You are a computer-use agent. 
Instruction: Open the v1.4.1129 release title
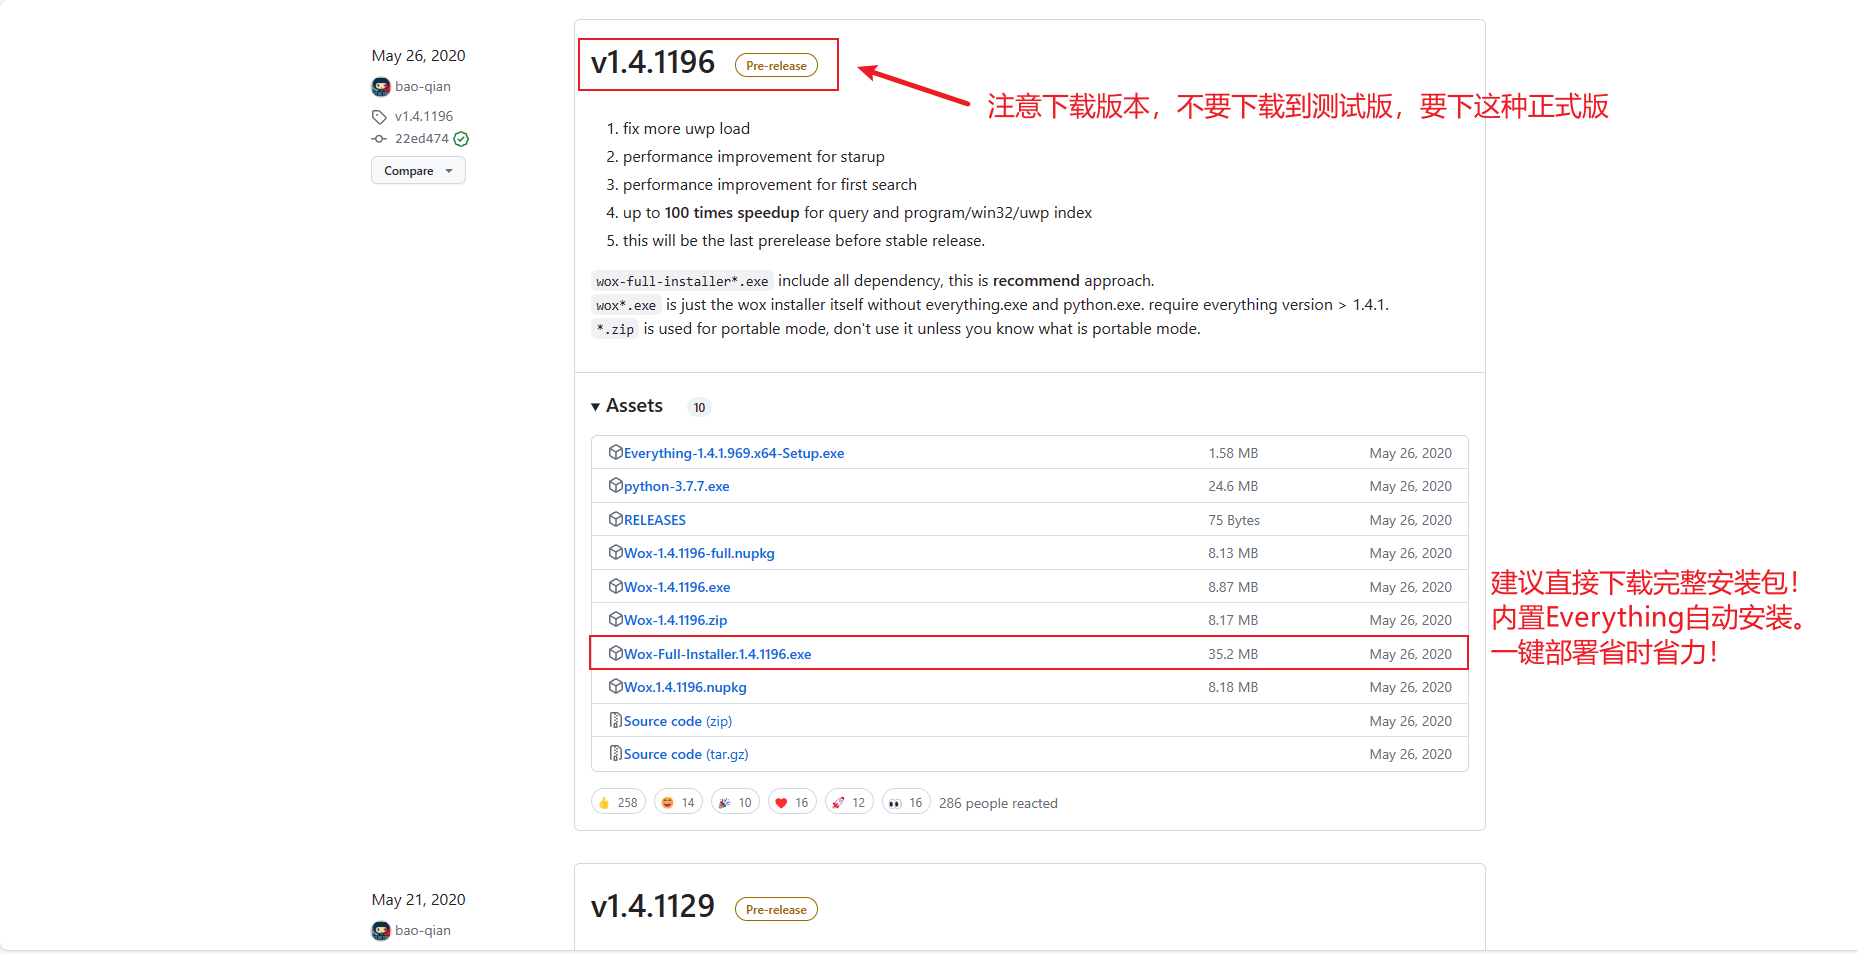point(653,907)
